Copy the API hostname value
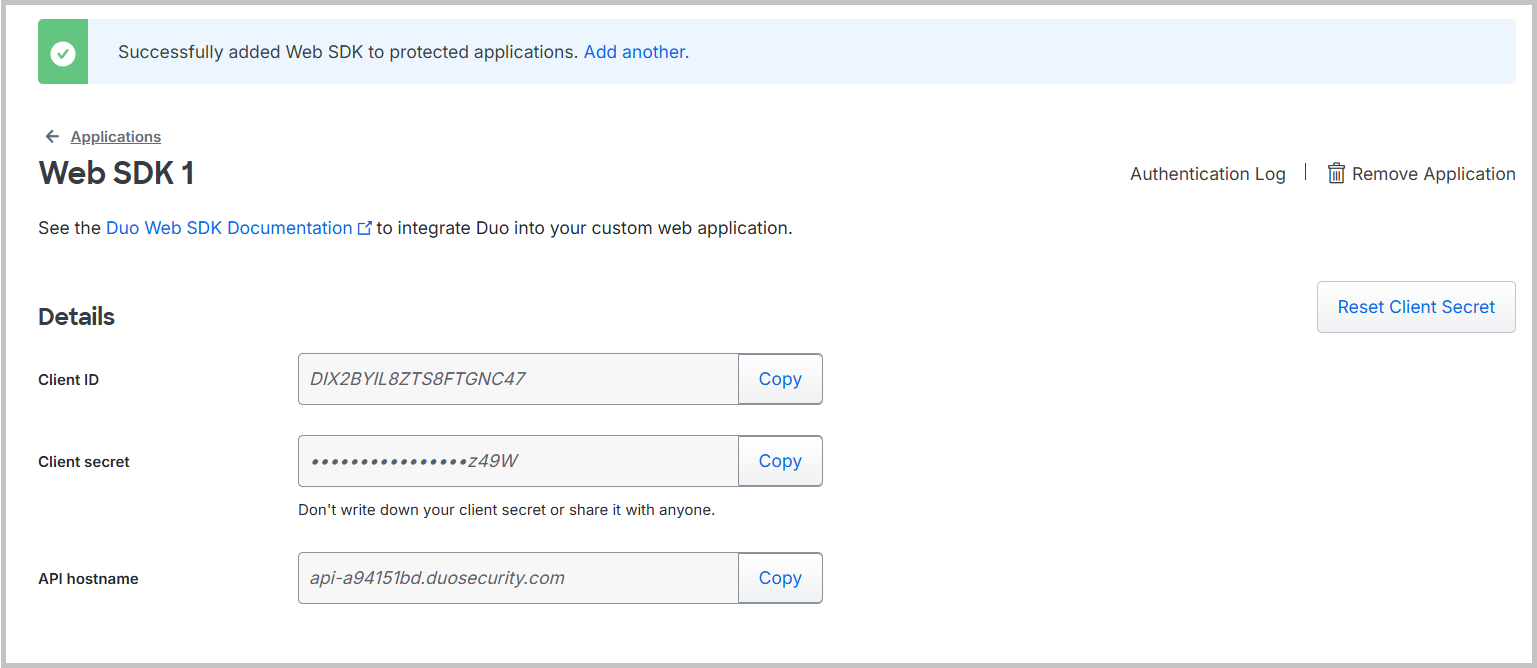Viewport: 1537px width, 668px height. click(x=780, y=578)
